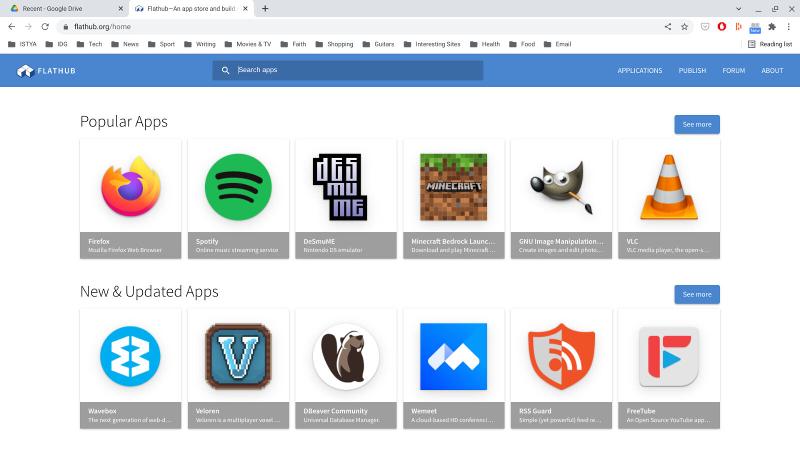See more Popular Apps
Viewport: 800px width, 450px height.
coord(697,124)
